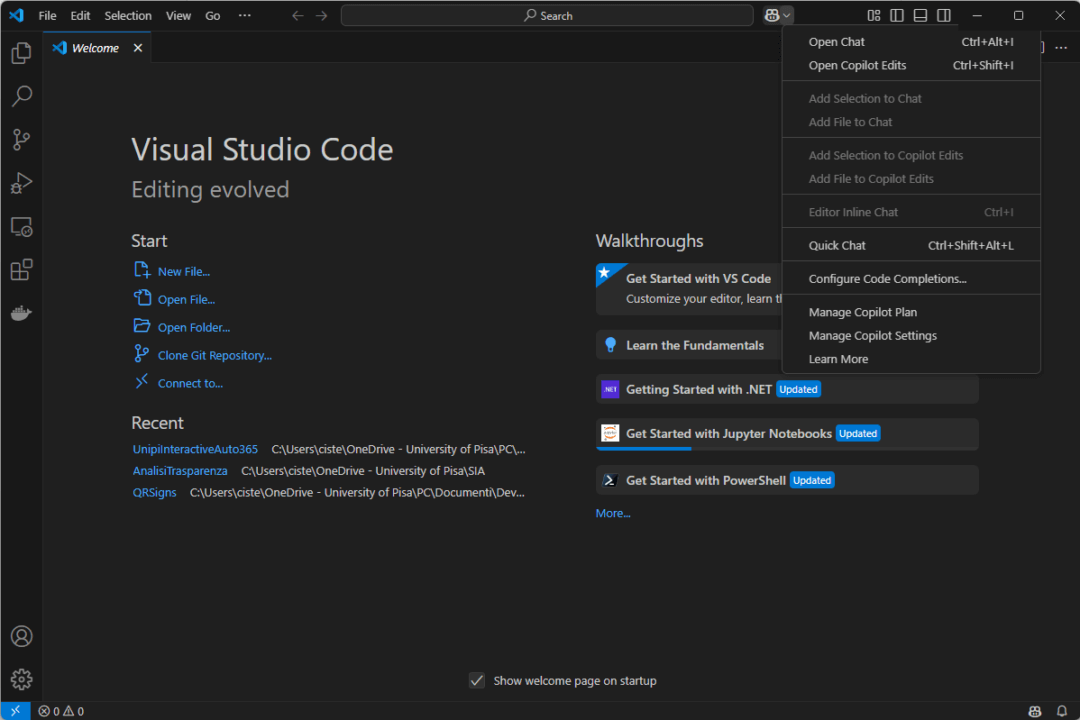Open the Extensions view icon
Screen dimensions: 1080x720
[x=21, y=269]
